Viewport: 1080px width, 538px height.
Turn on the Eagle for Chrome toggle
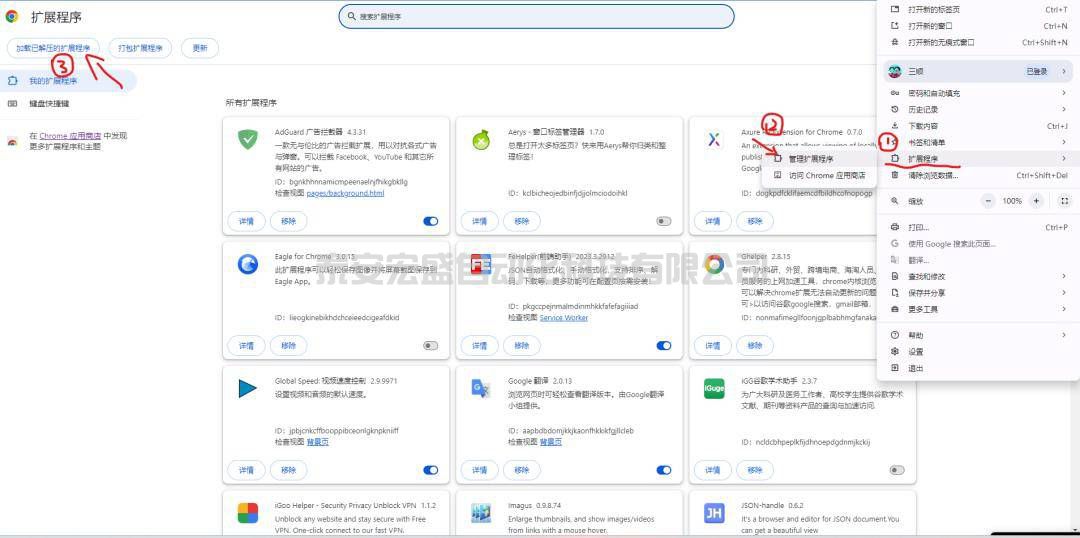pos(431,346)
